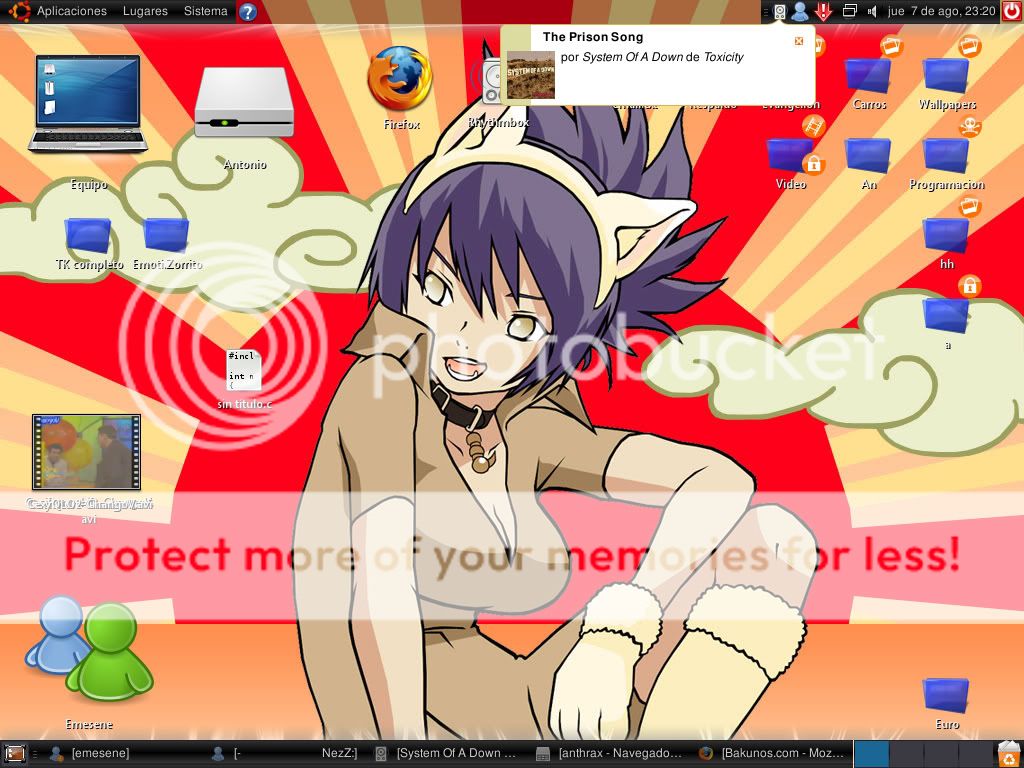The image size is (1024, 768).
Task: Open the Sistema menu
Action: coord(206,12)
